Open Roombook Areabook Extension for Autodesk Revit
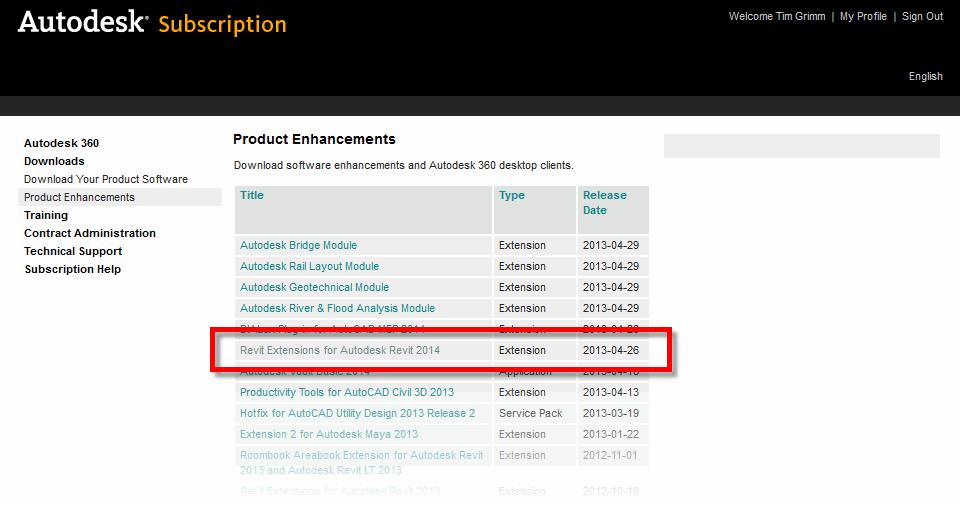960x507 pixels. [361, 463]
